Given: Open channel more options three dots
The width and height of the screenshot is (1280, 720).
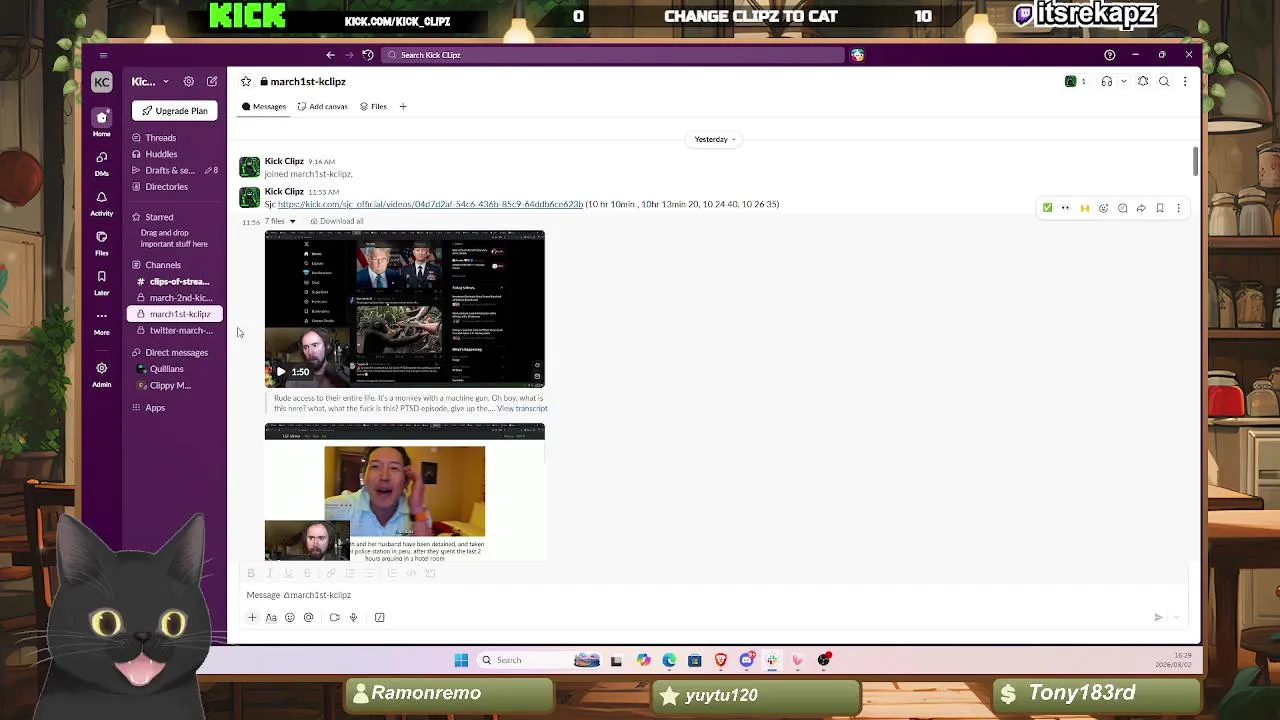Looking at the screenshot, I should [1185, 82].
